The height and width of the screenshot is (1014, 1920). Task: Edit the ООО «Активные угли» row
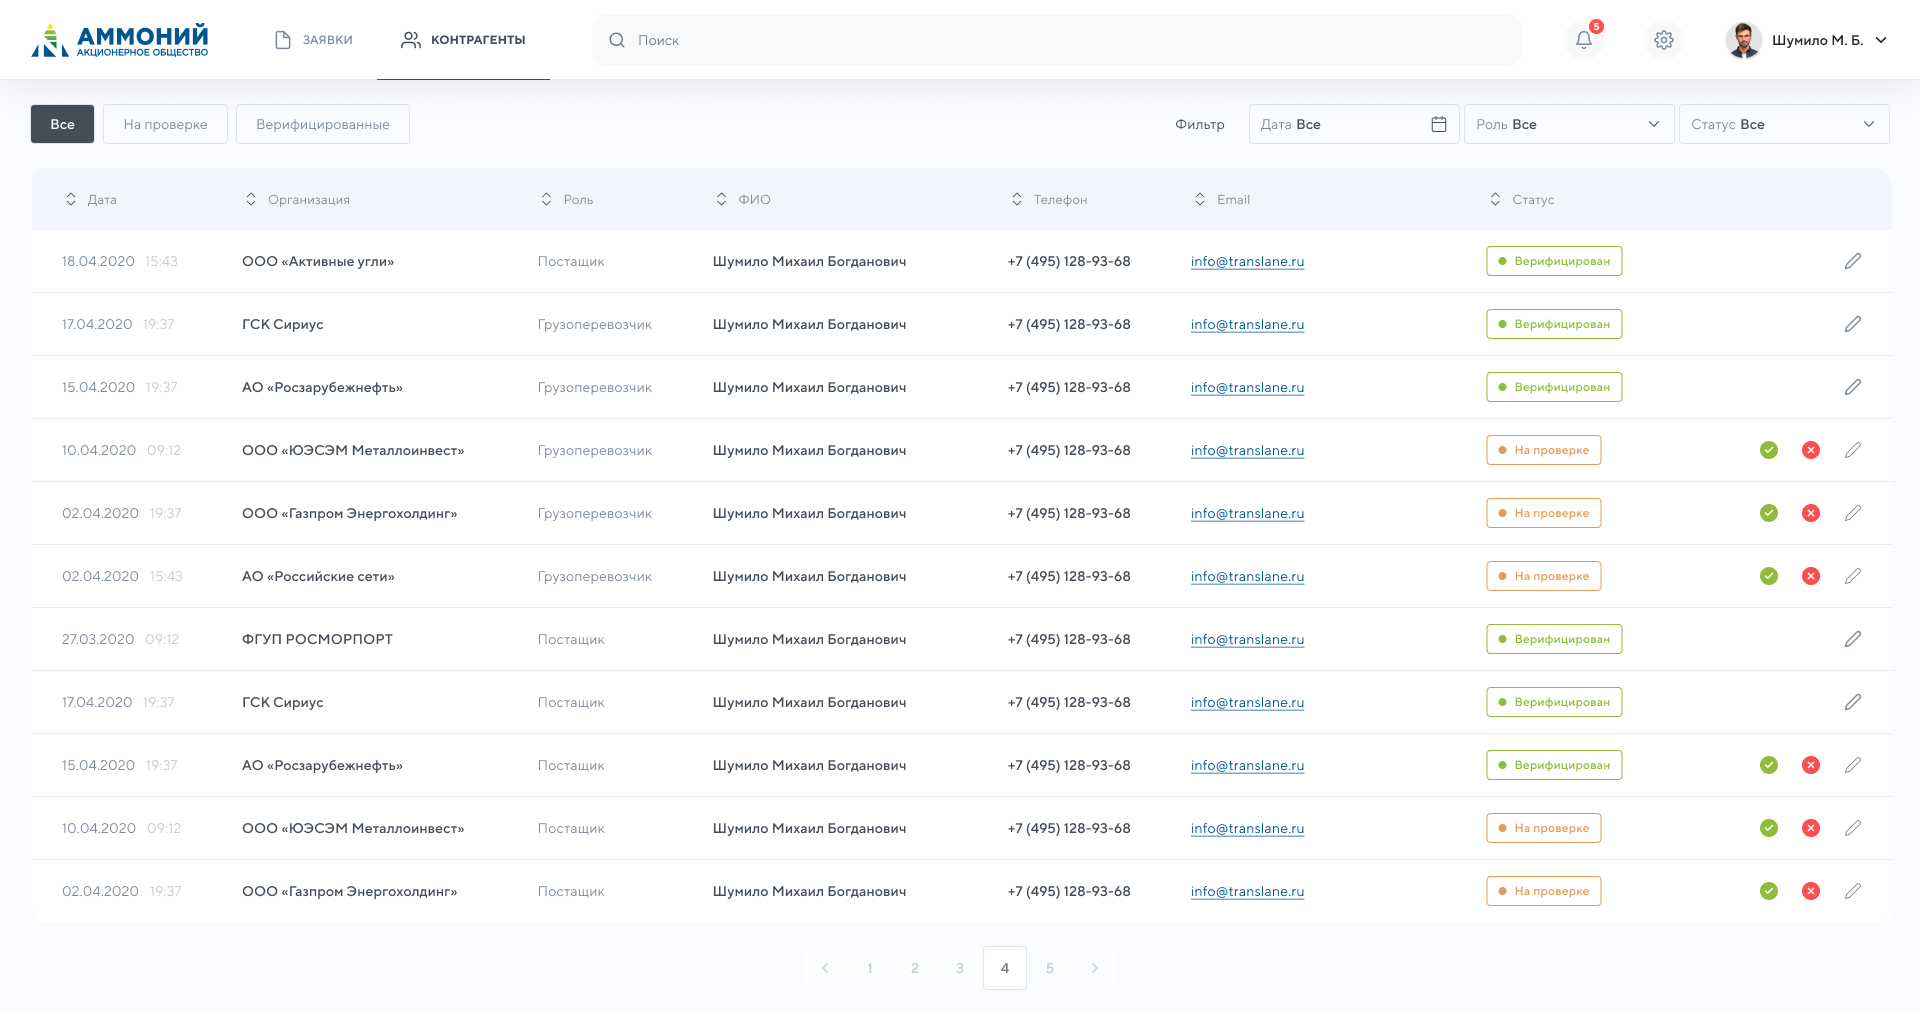tap(1853, 261)
